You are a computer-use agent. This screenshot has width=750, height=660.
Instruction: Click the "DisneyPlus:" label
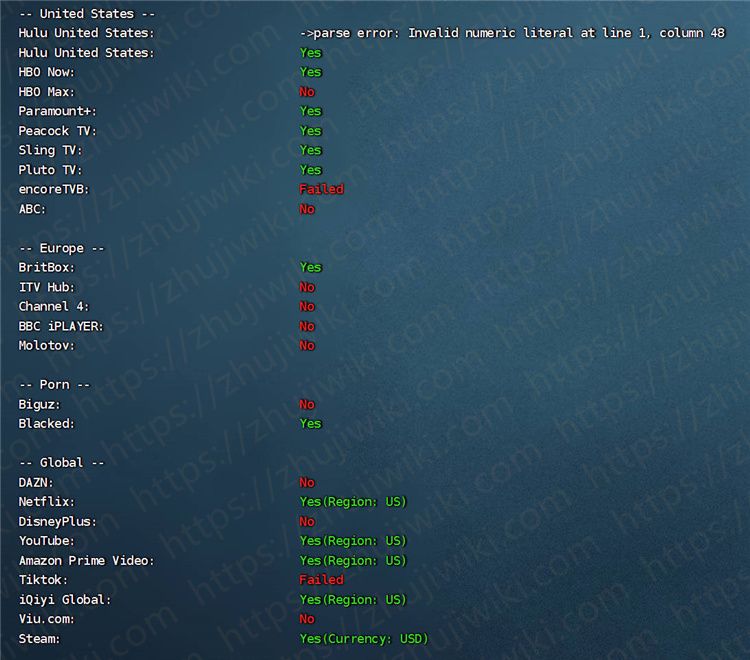pyautogui.click(x=57, y=521)
